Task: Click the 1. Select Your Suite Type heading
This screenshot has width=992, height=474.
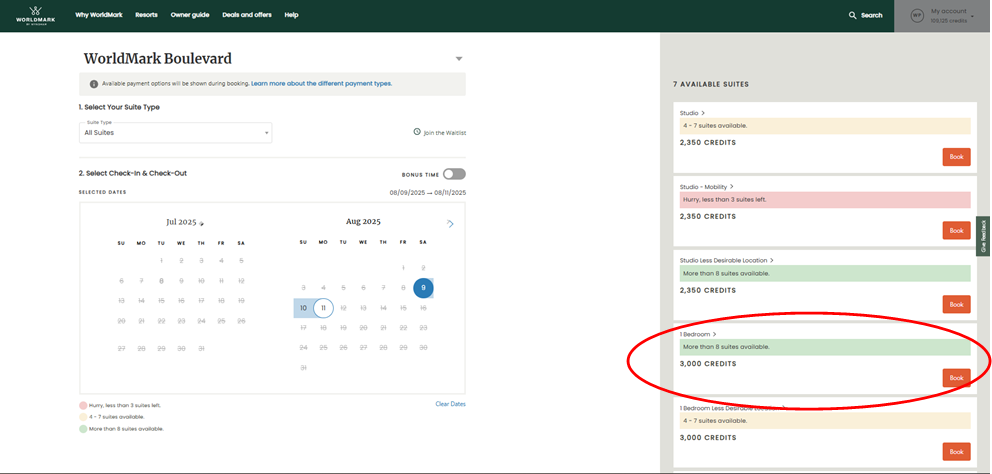Action: (x=119, y=108)
